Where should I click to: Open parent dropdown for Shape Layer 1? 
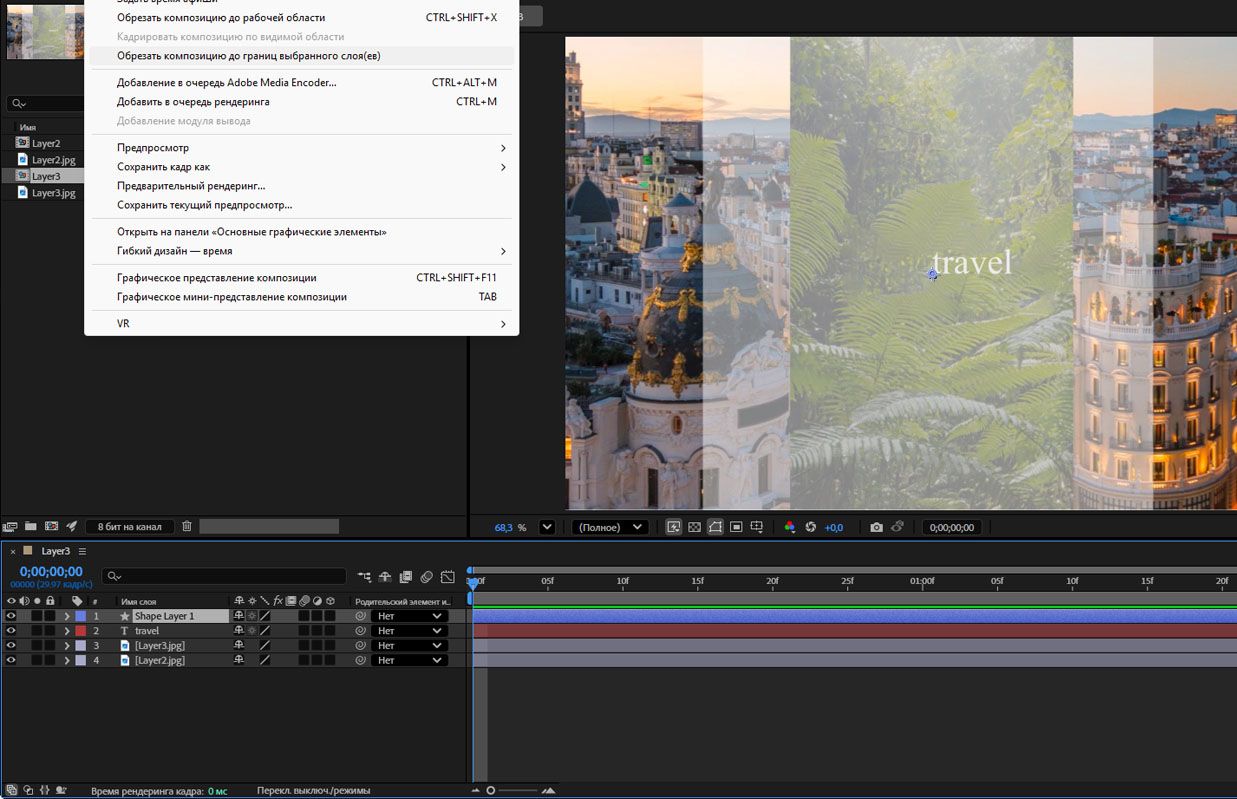tap(410, 616)
